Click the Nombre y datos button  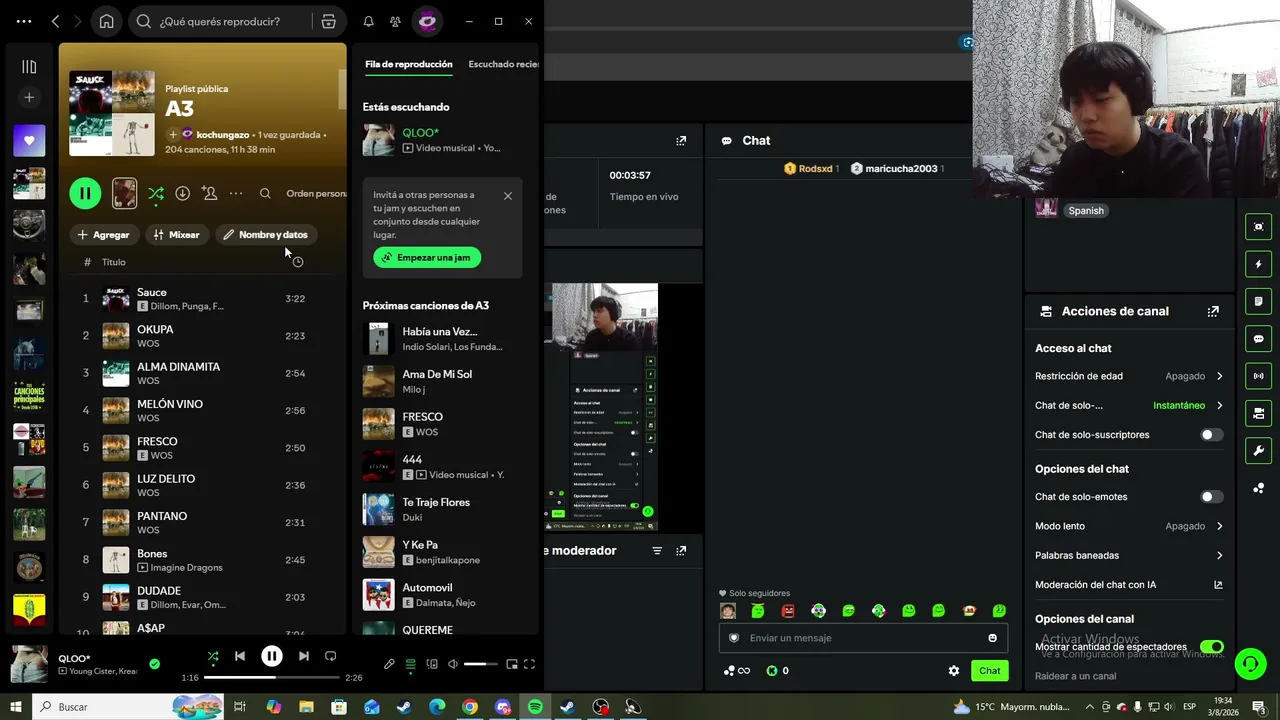[x=266, y=235]
